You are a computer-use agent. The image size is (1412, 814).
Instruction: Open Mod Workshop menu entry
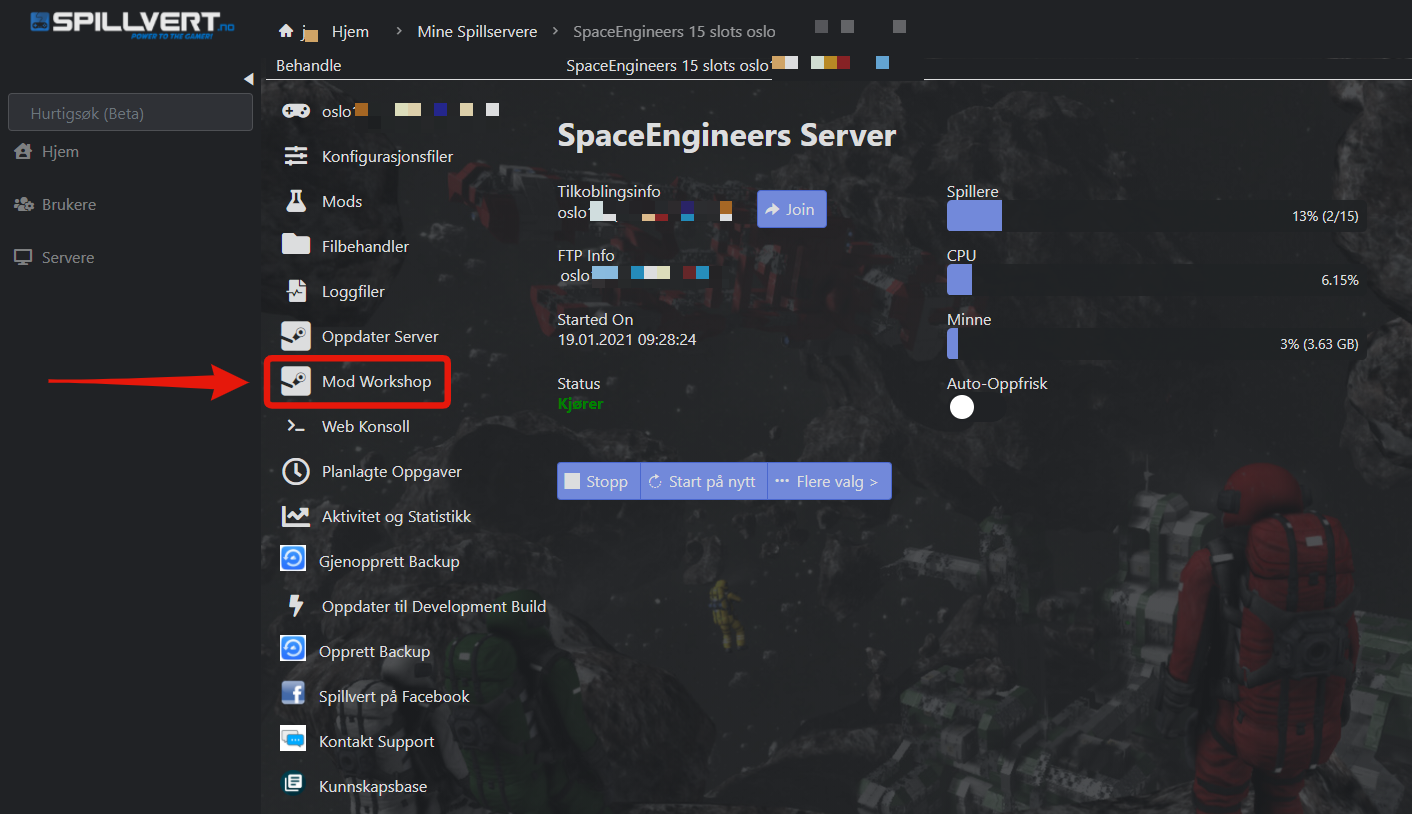click(376, 381)
